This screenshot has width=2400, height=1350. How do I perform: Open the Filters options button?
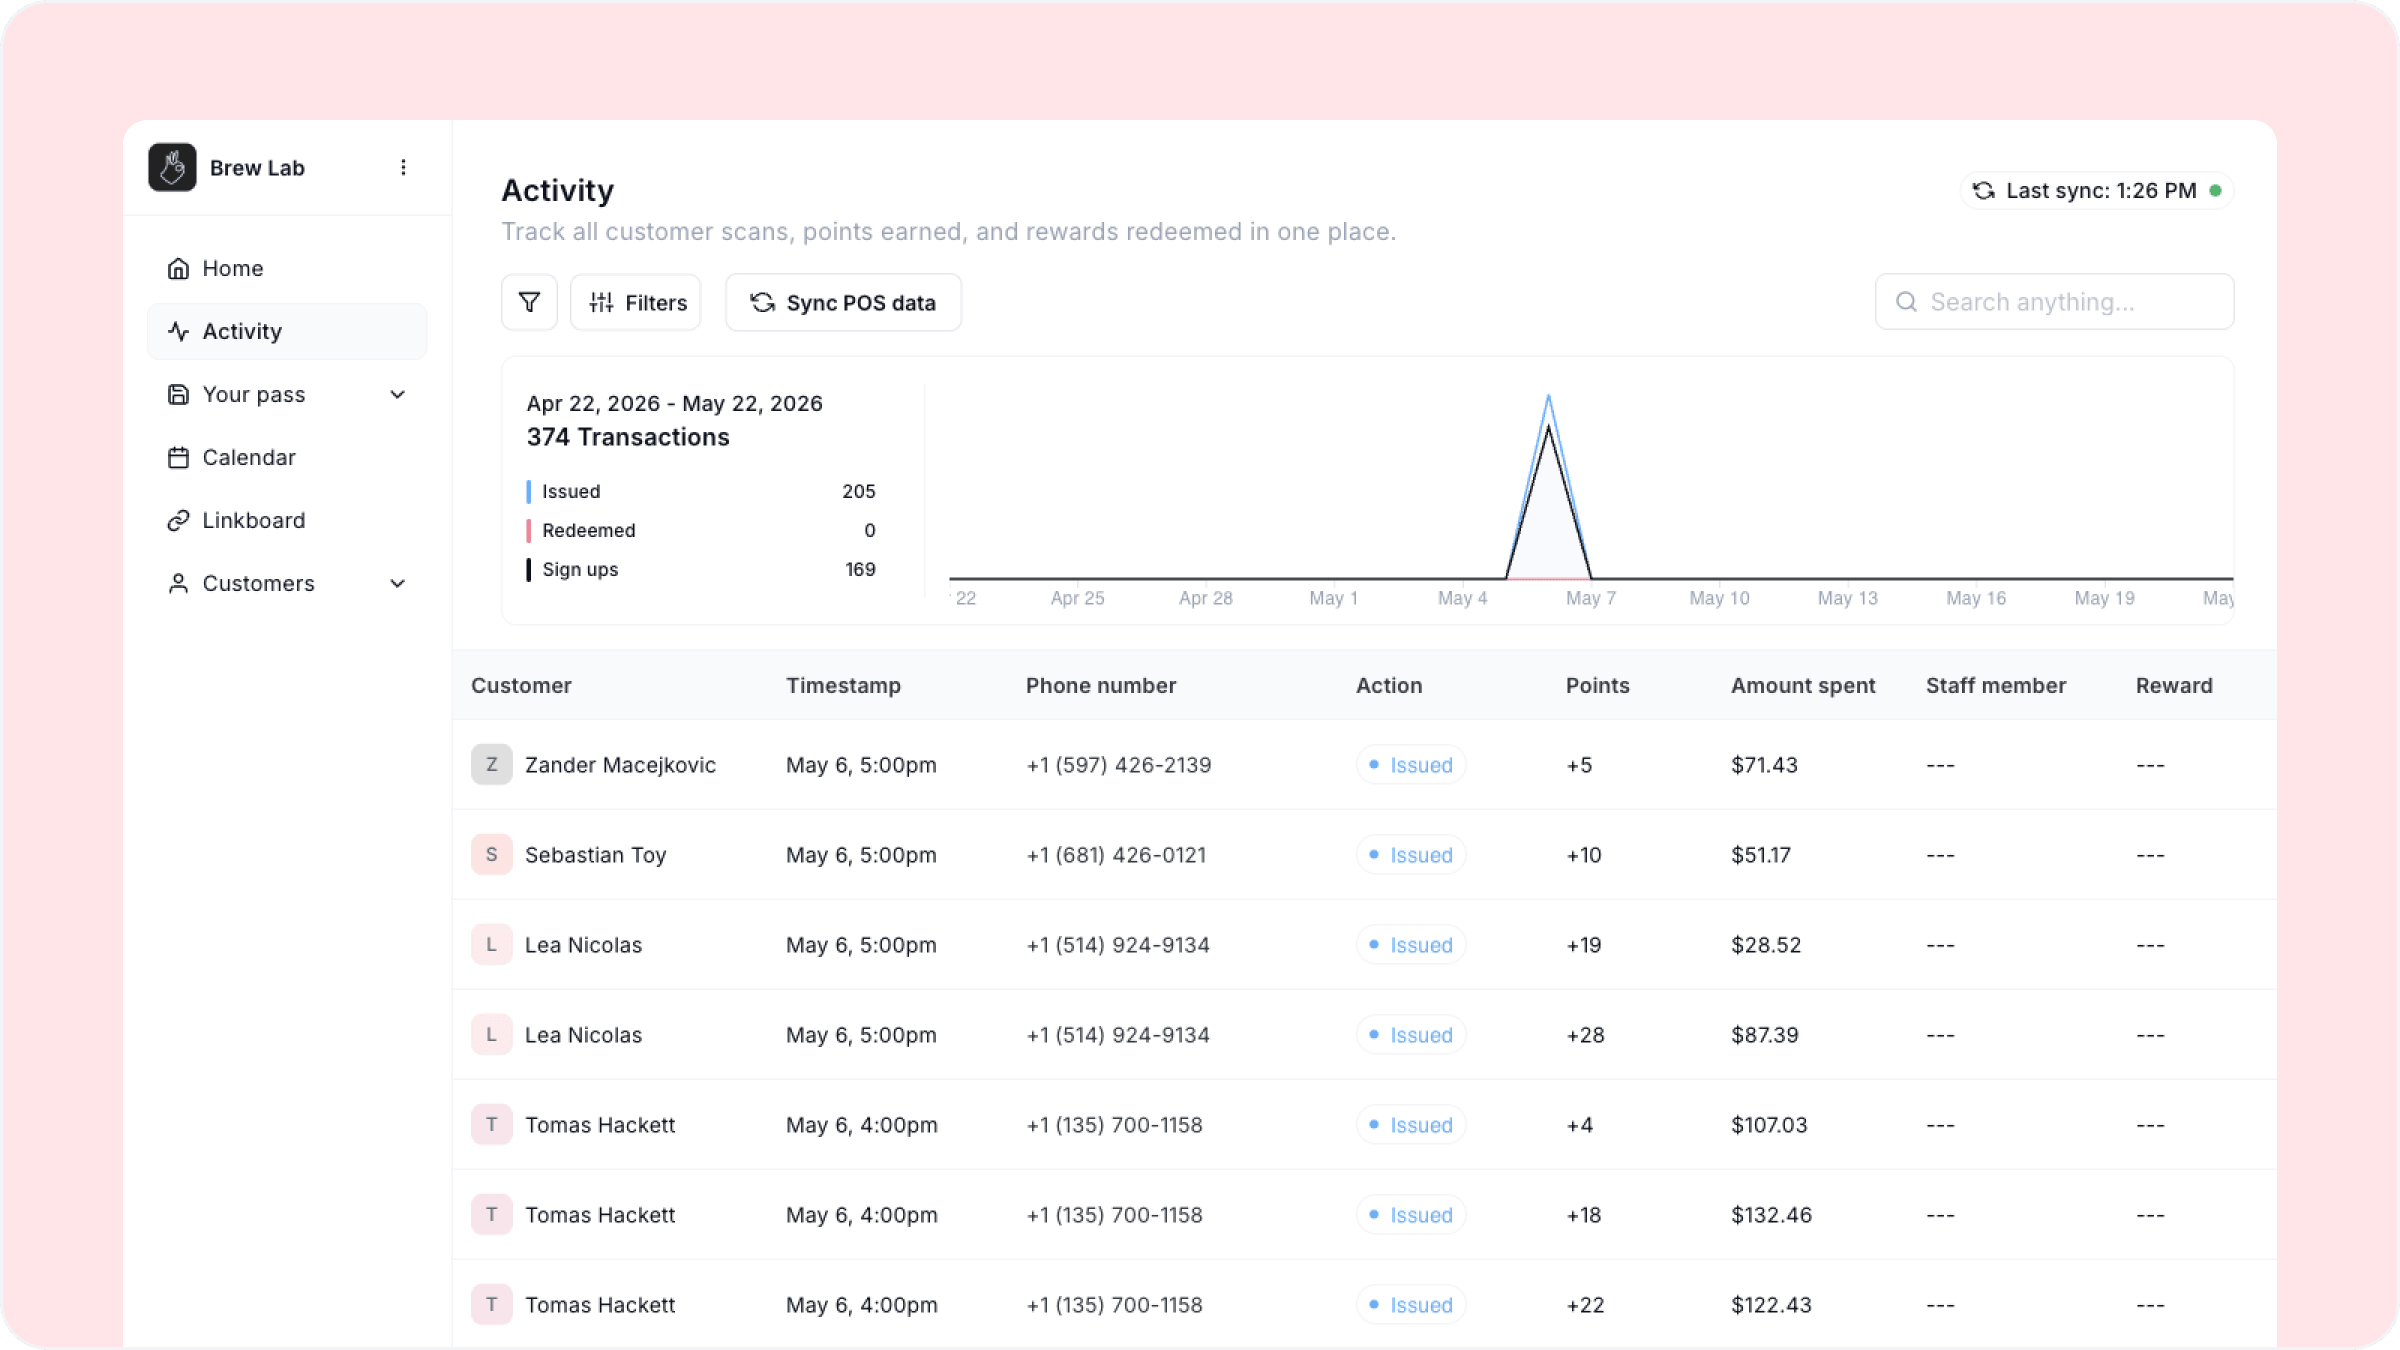click(636, 302)
